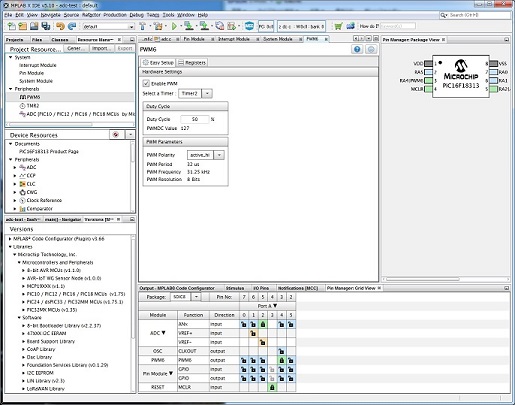Click the Debug Project icon

(231, 26)
